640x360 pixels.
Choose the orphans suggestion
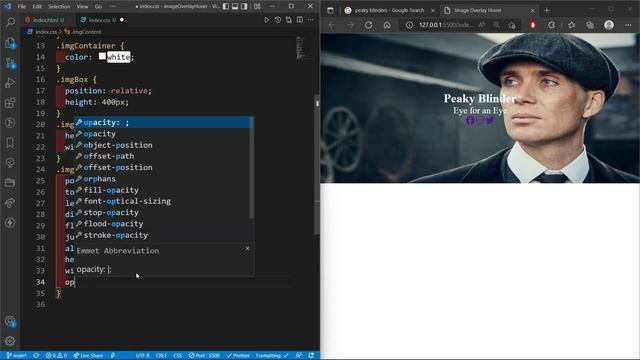click(x=164, y=179)
